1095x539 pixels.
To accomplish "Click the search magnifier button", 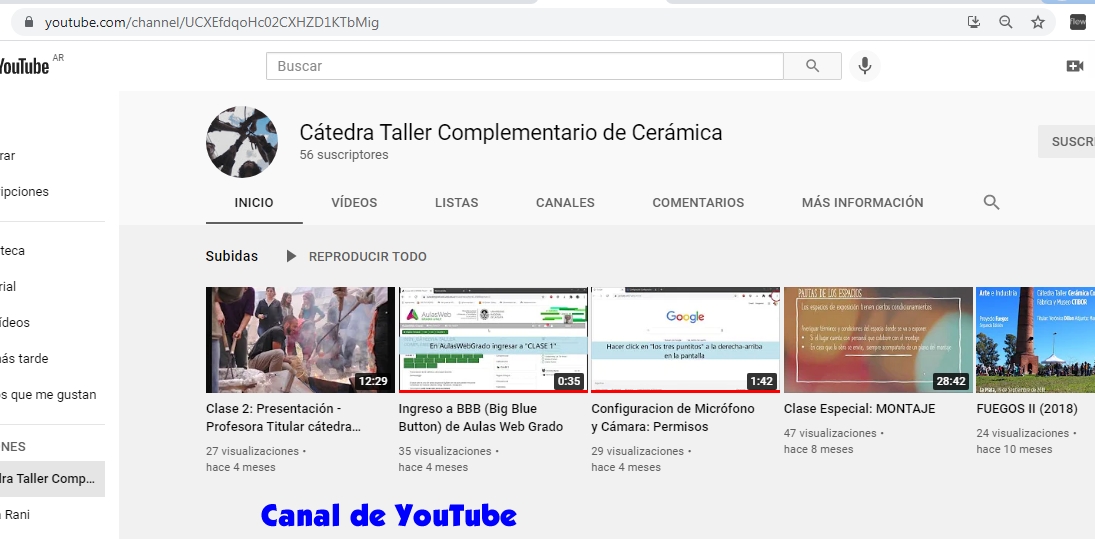I will [x=812, y=66].
